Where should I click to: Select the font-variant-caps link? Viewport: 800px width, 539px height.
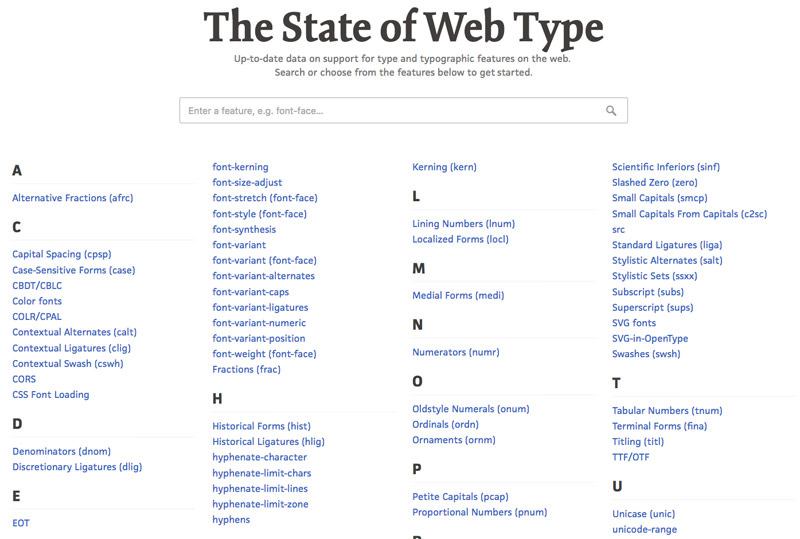pos(250,292)
